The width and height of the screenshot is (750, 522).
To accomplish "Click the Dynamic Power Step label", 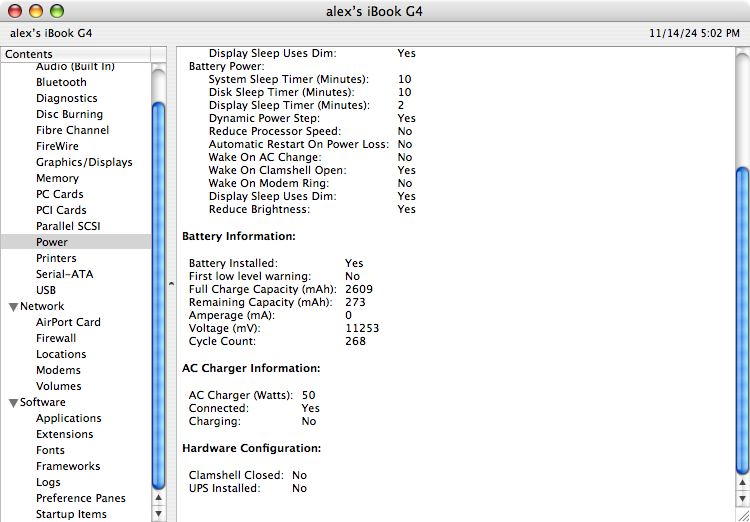I will [265, 118].
